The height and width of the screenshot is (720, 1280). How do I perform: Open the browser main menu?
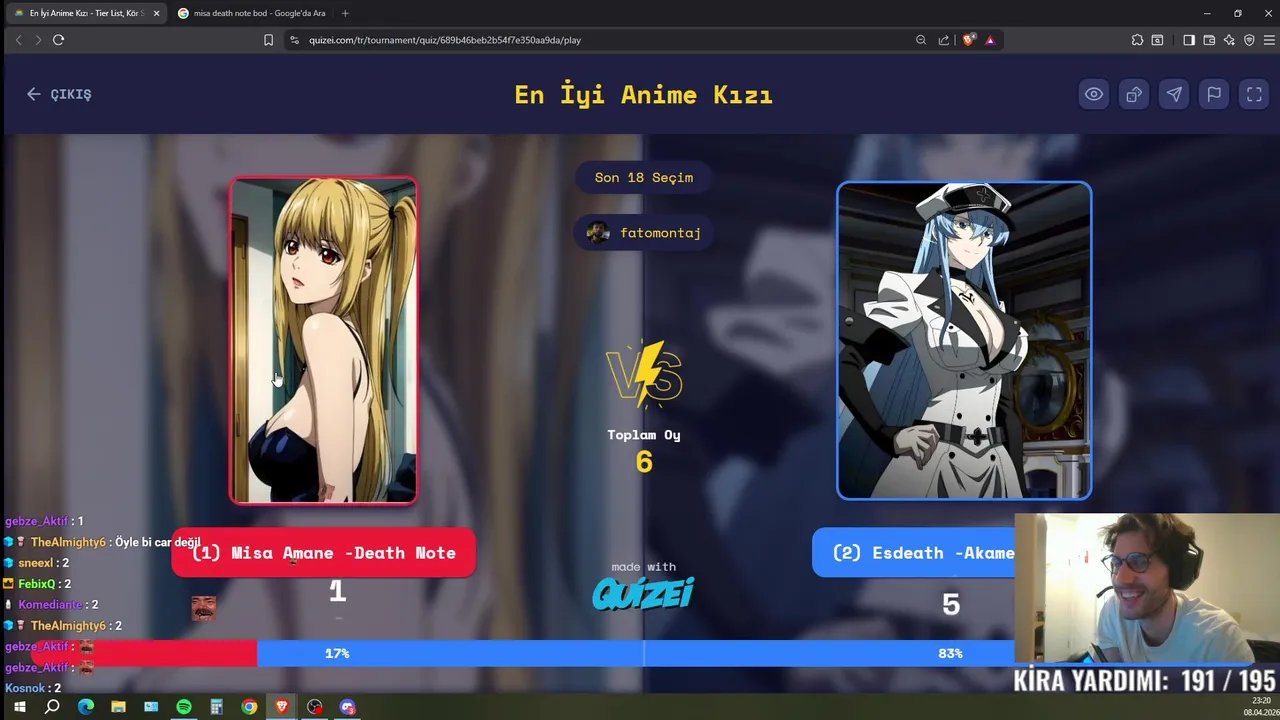pos(1270,40)
